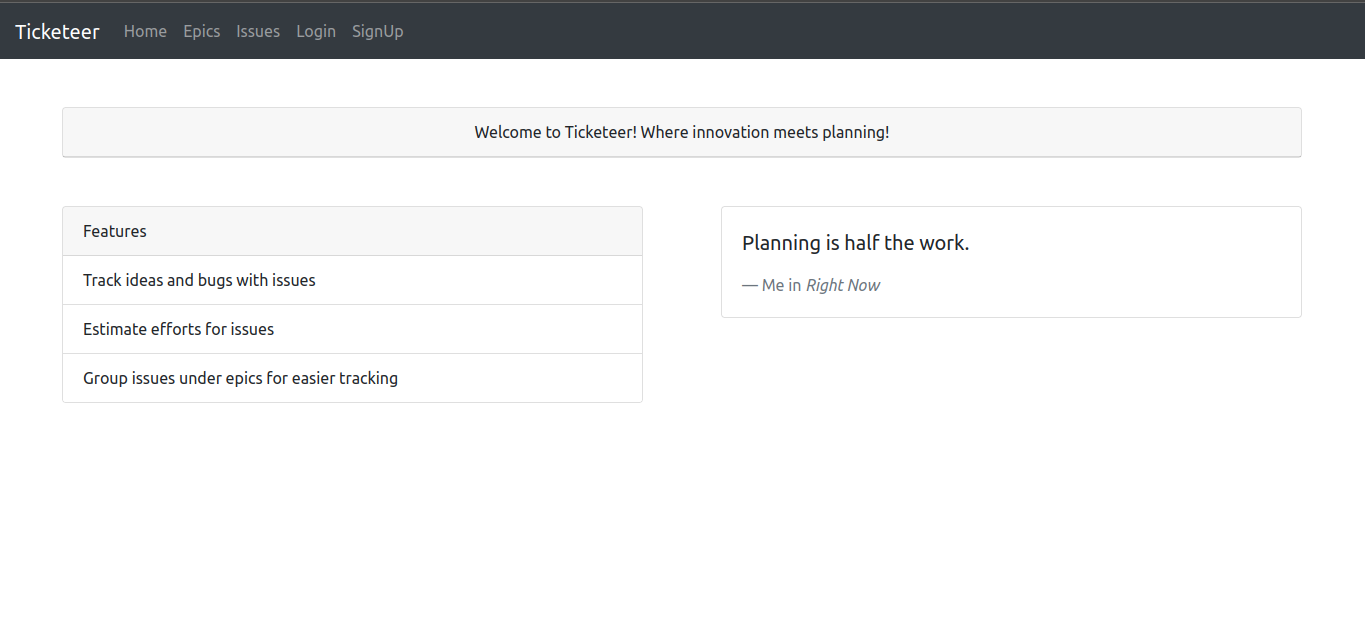Click the Features panel header
The height and width of the screenshot is (630, 1365).
pyautogui.click(x=114, y=231)
